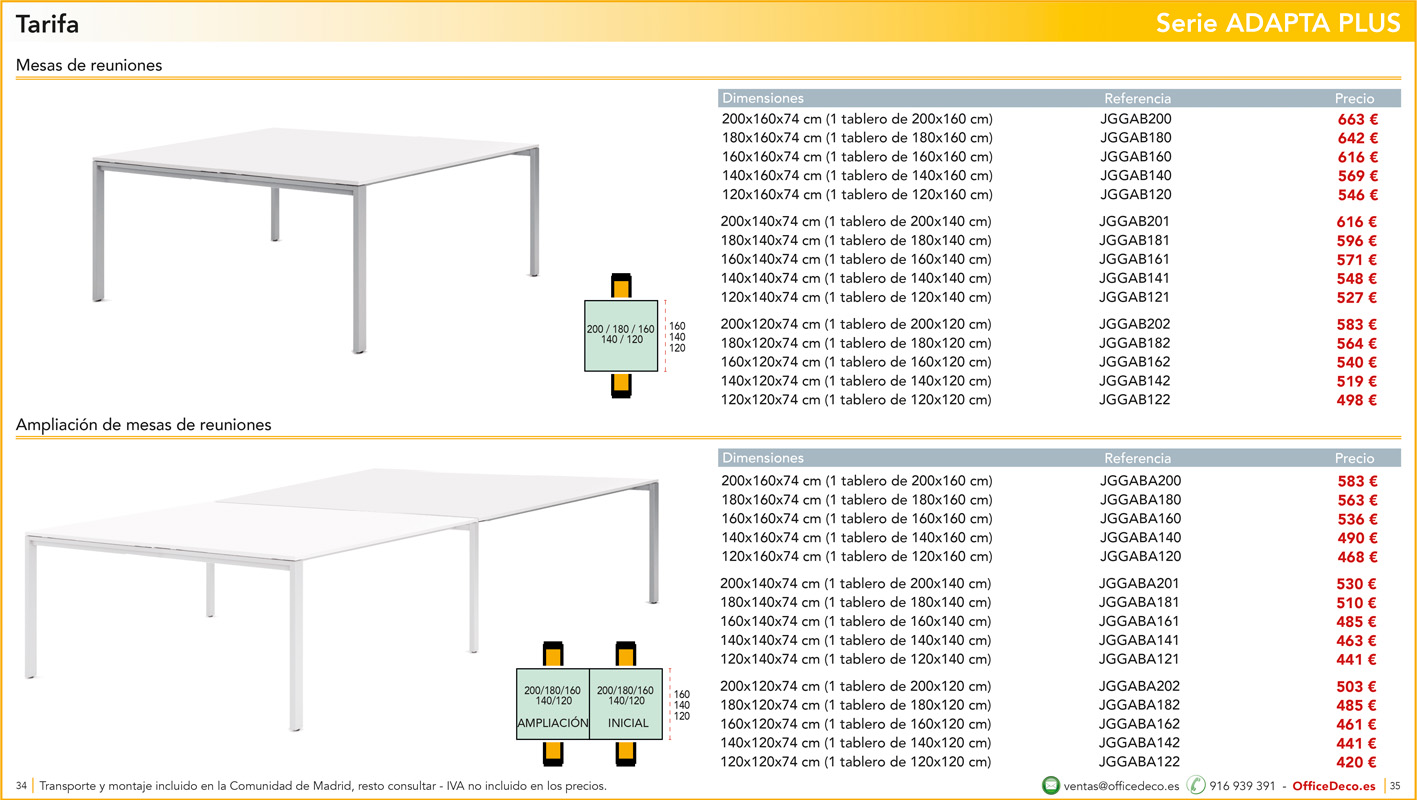This screenshot has height=800, width=1417.
Task: Open the OfficeDeco.es website link
Action: pyautogui.click(x=1334, y=786)
